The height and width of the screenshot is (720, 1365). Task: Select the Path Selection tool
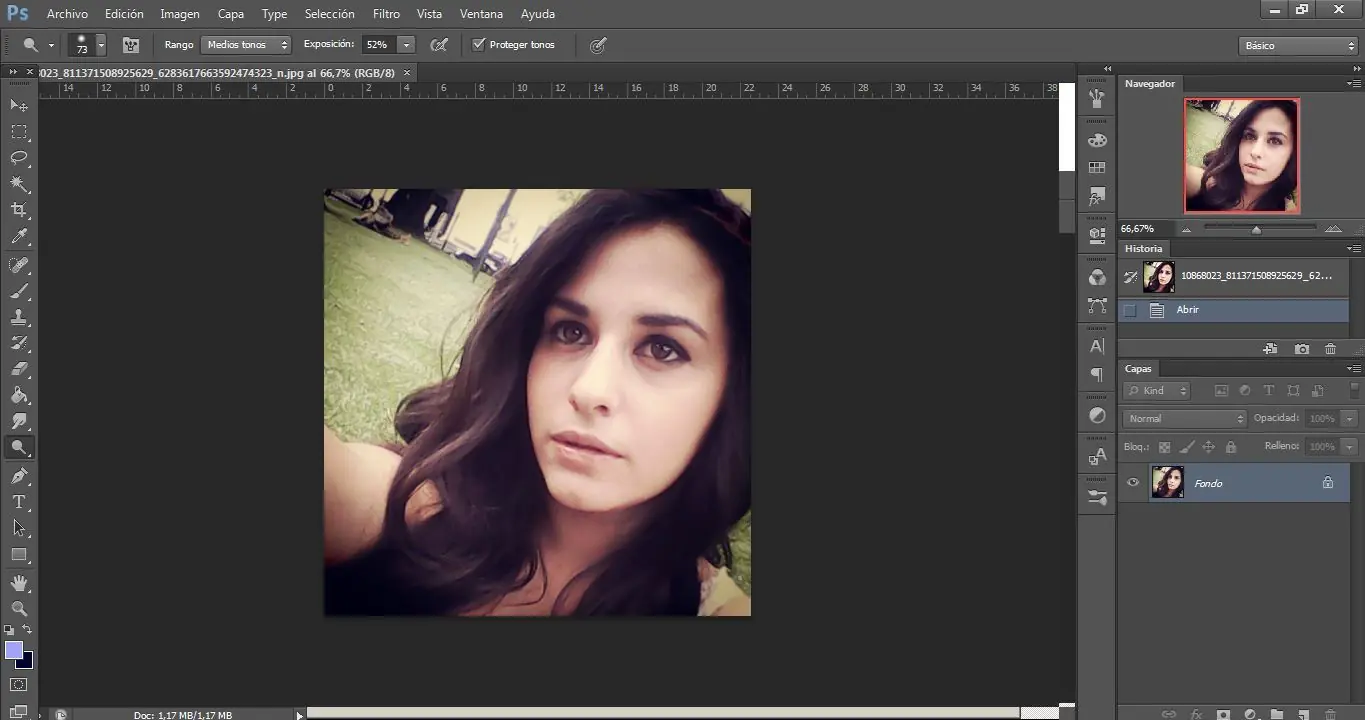[19, 528]
